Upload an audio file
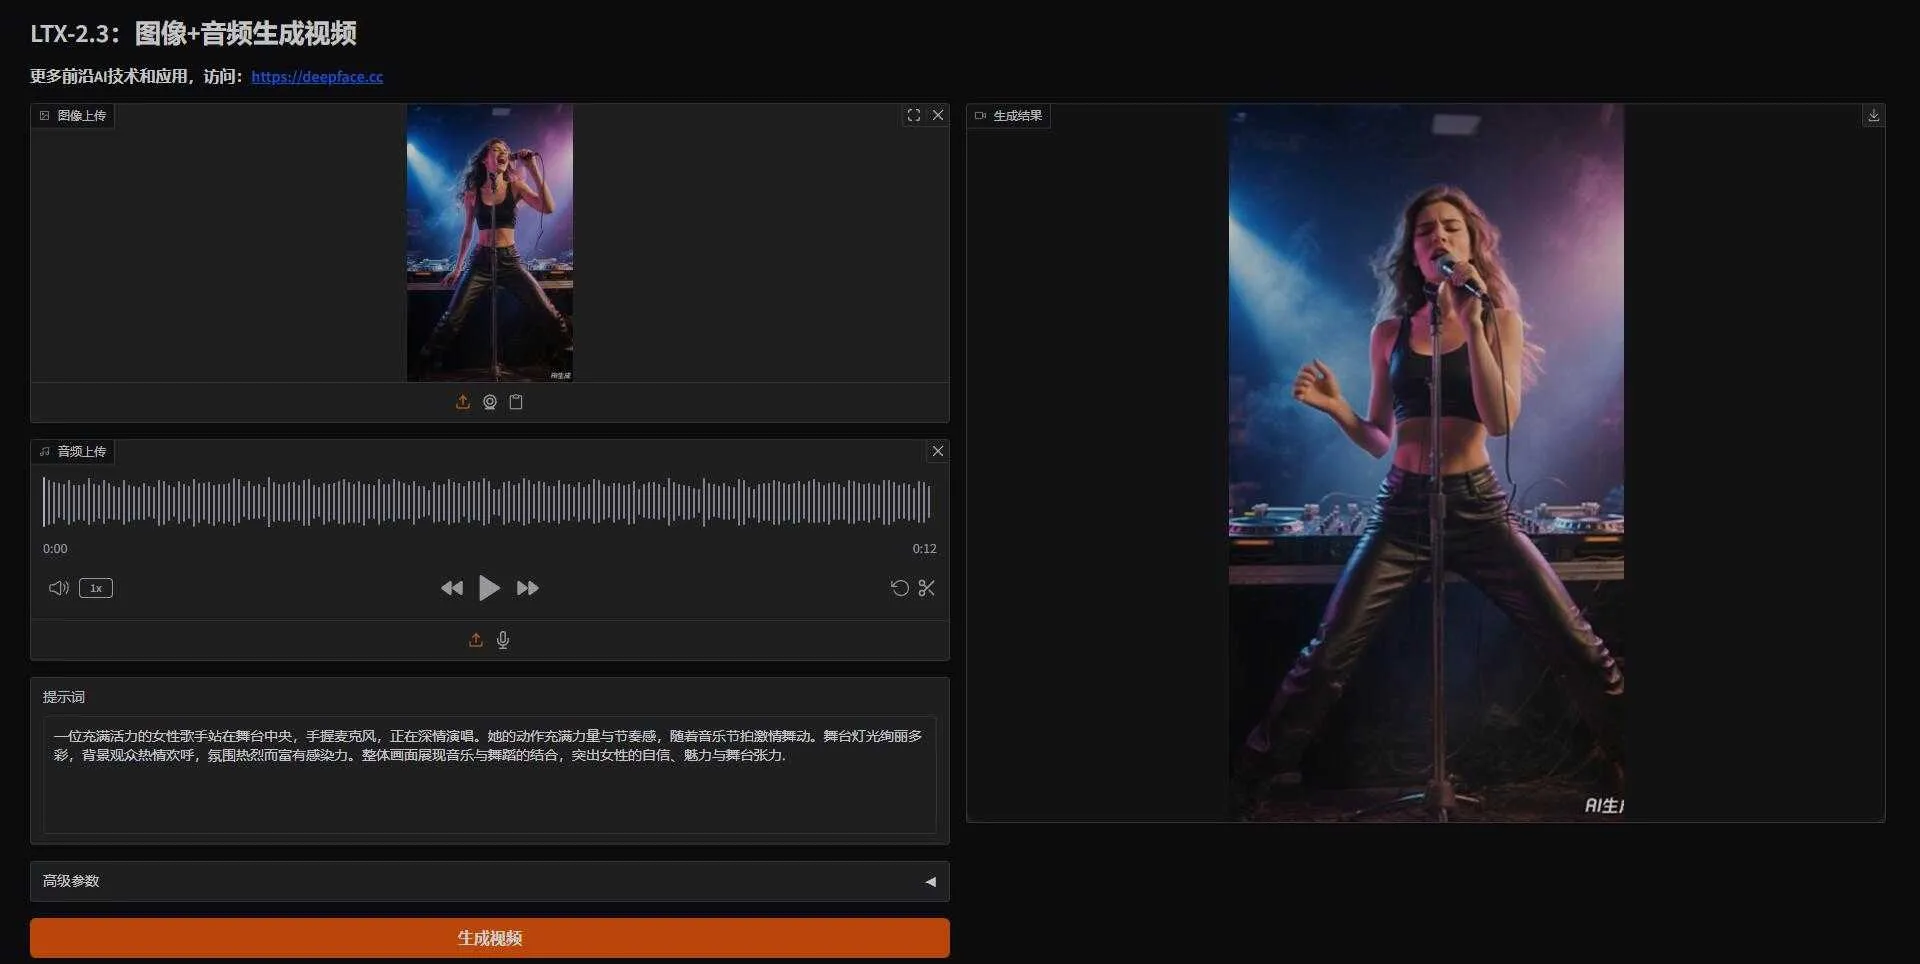 (476, 640)
